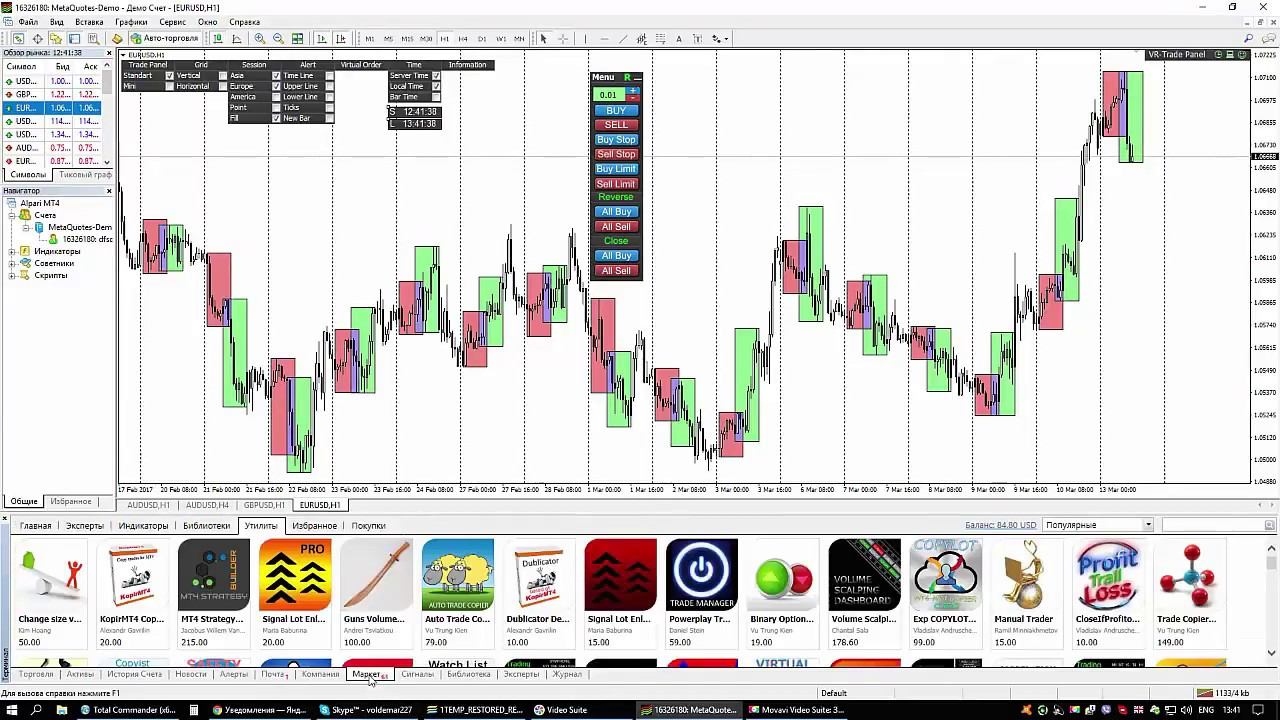Toggle the Standart trade panel checkbox
Viewport: 1280px width, 720px height.
coord(170,76)
